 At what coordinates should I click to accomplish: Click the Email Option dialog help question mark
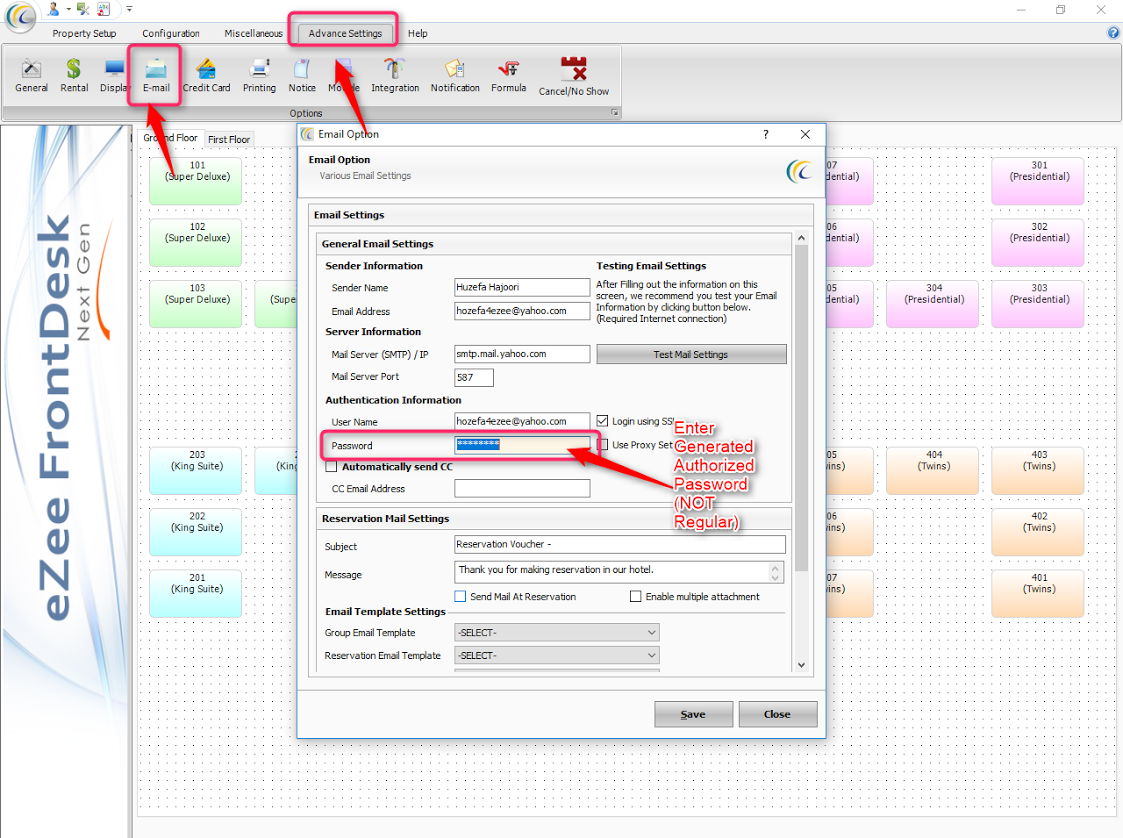click(766, 134)
